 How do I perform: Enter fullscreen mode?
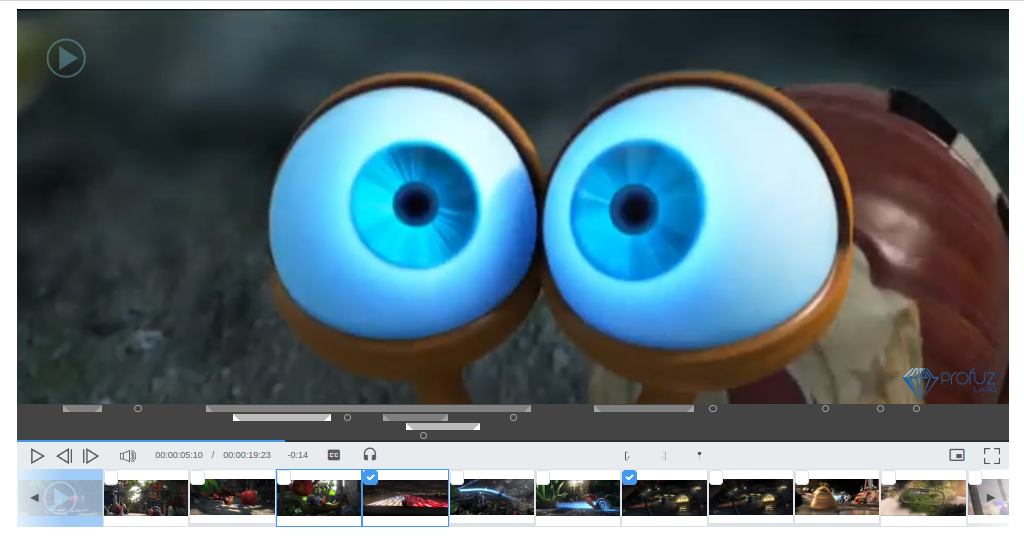[992, 455]
